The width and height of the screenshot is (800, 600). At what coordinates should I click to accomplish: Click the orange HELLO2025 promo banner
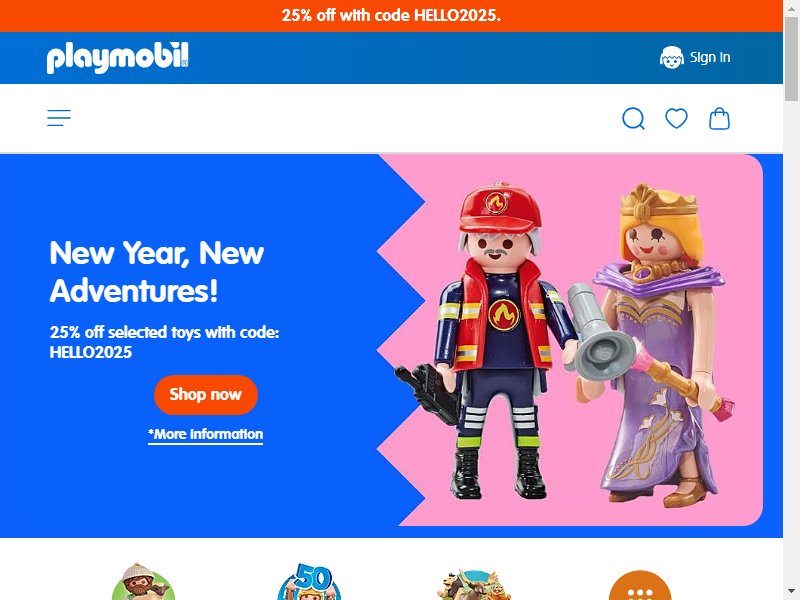[391, 16]
